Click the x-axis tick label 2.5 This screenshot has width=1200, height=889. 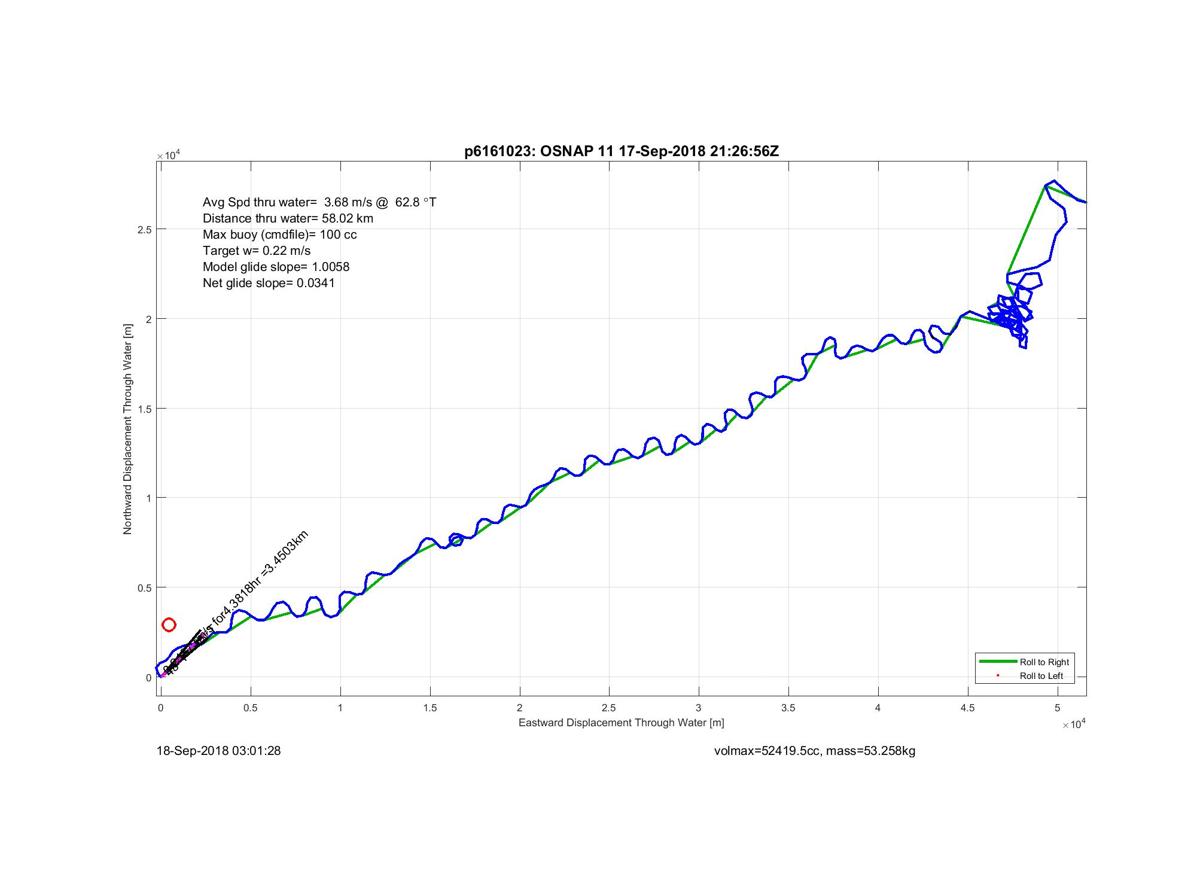tap(609, 708)
